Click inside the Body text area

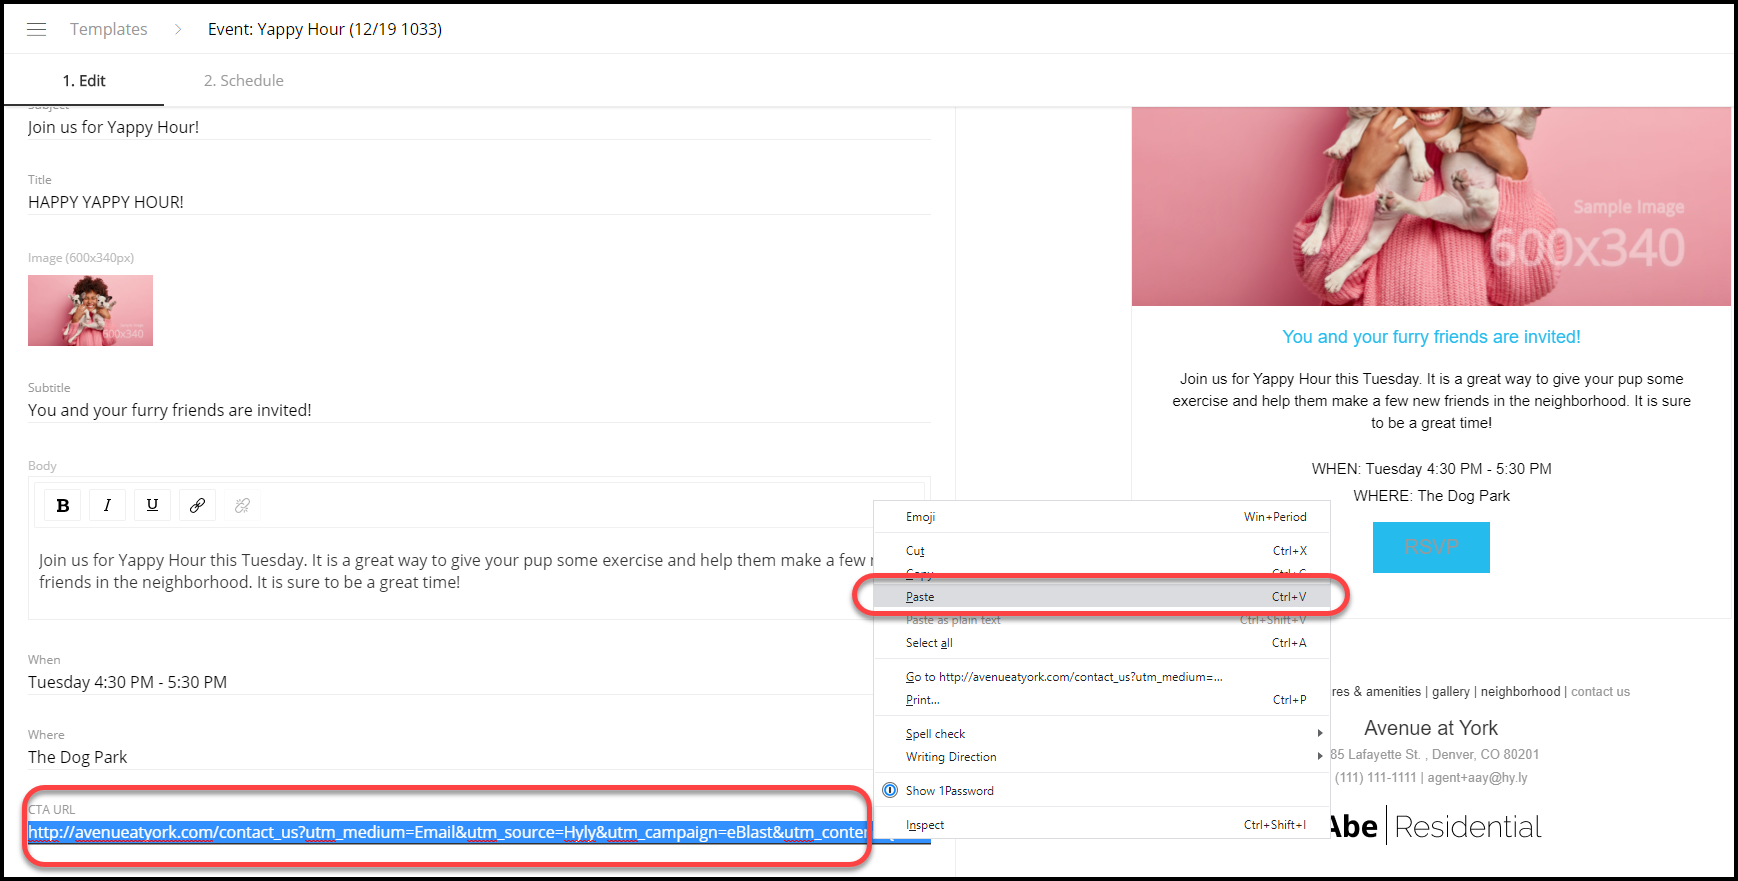[x=455, y=572]
